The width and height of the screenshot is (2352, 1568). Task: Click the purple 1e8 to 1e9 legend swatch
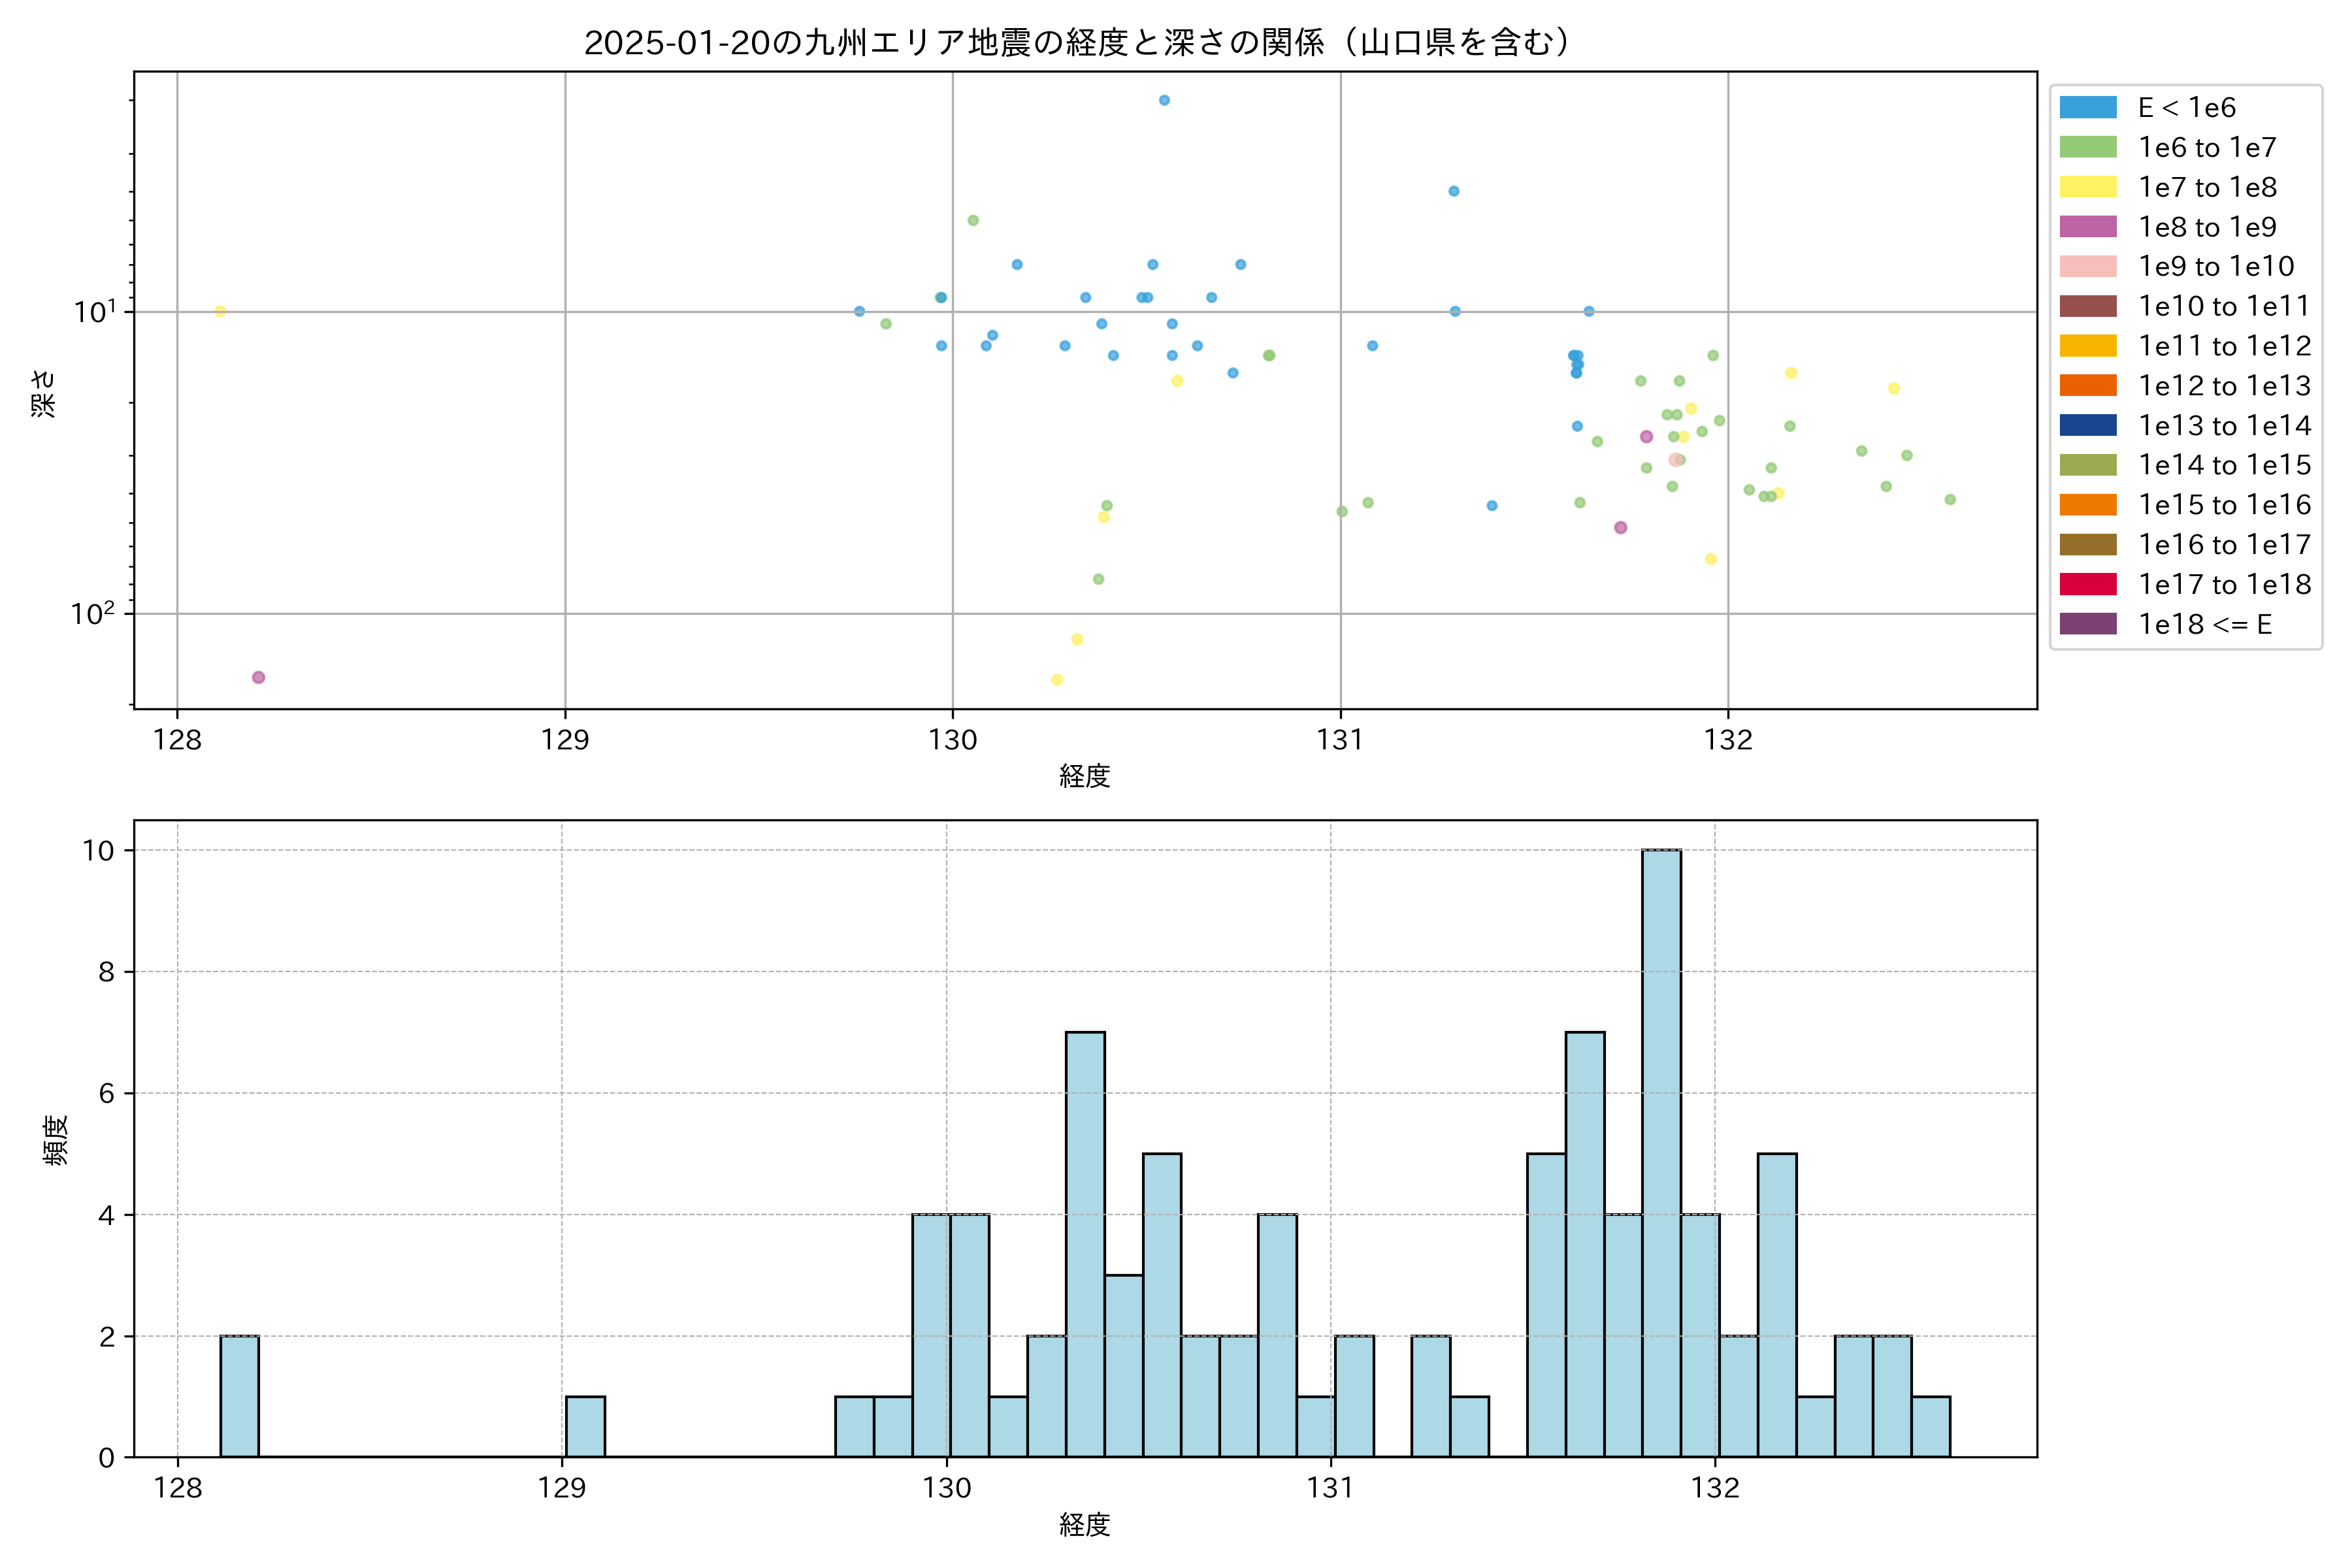(x=2087, y=227)
